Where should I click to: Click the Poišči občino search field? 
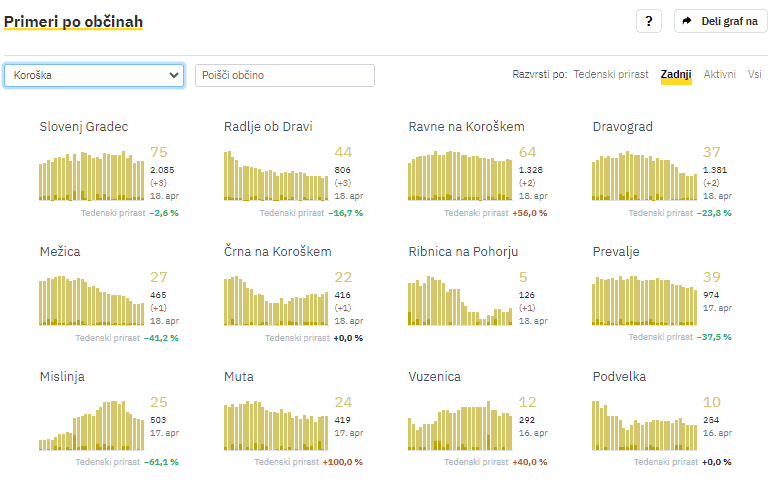(x=285, y=75)
